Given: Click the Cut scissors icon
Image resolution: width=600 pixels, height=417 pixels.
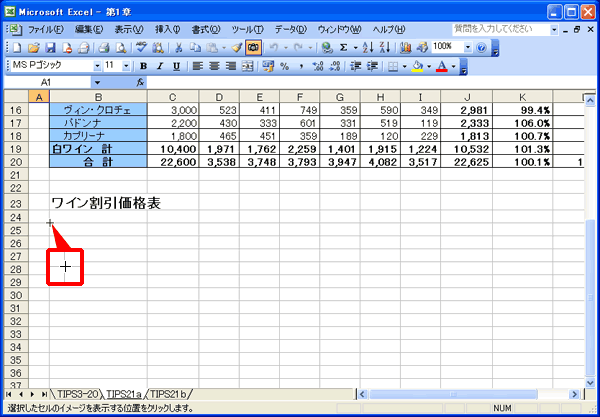Looking at the screenshot, I should (179, 47).
